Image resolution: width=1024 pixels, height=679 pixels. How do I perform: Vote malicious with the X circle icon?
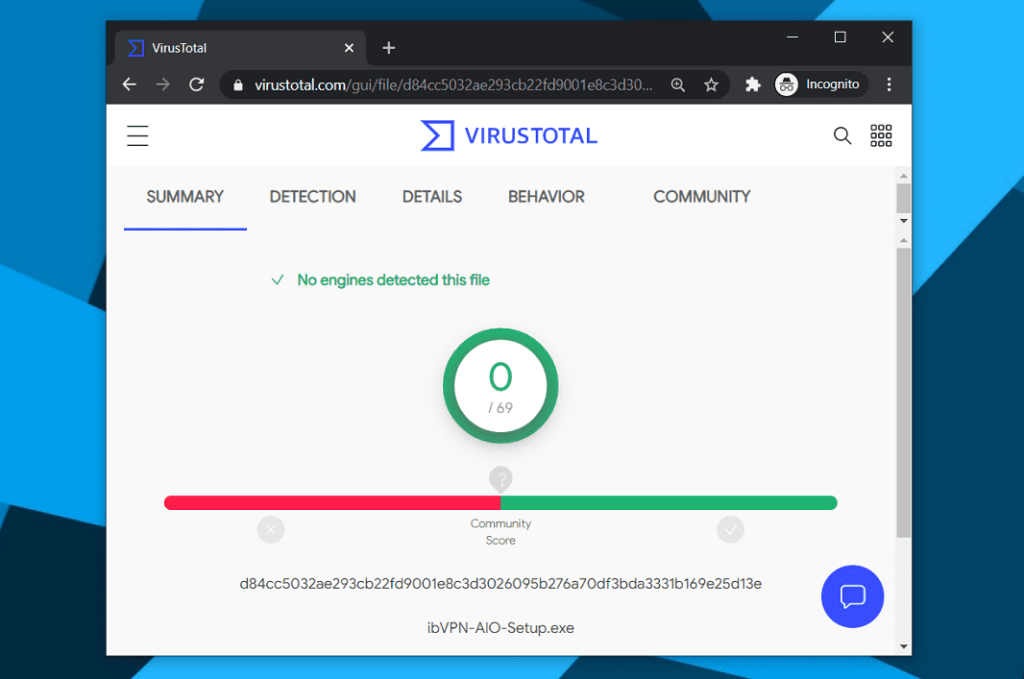coord(271,529)
